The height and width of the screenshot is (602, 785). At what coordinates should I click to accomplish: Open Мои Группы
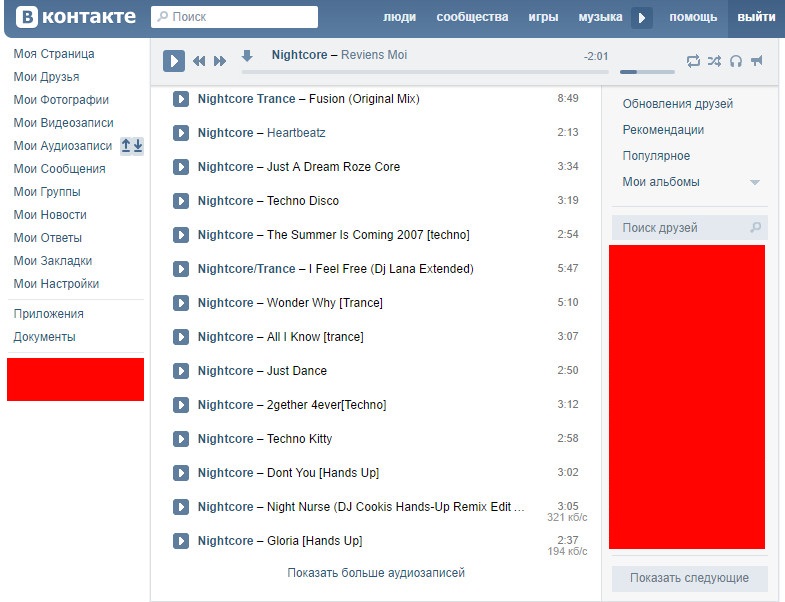coord(47,192)
